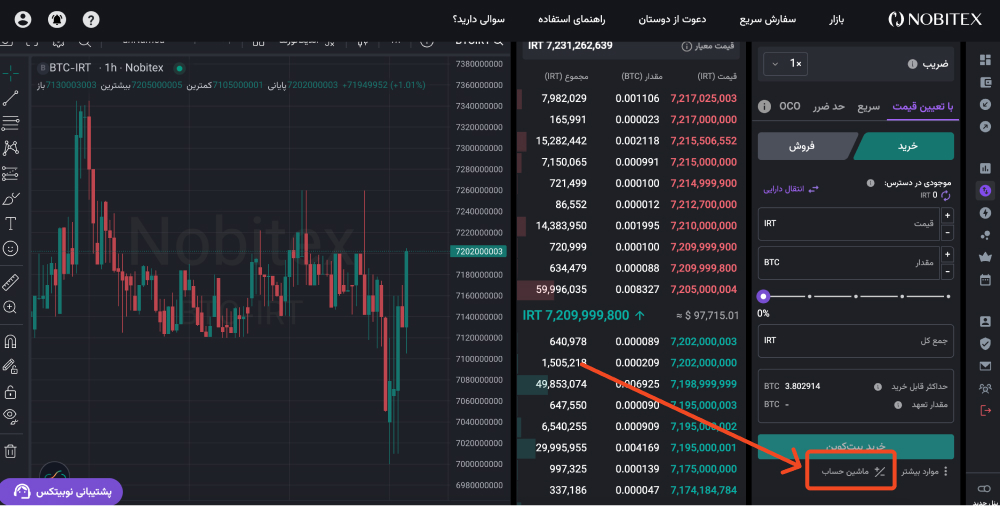The image size is (1000, 506).
Task: Click the trash remove drawings icon
Action: pyautogui.click(x=10, y=450)
